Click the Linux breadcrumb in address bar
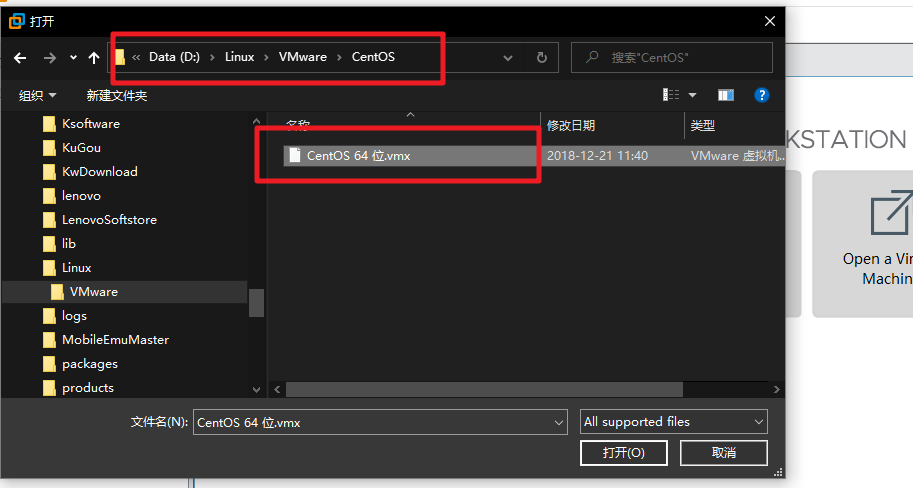Viewport: 913px width, 488px height. tap(239, 57)
